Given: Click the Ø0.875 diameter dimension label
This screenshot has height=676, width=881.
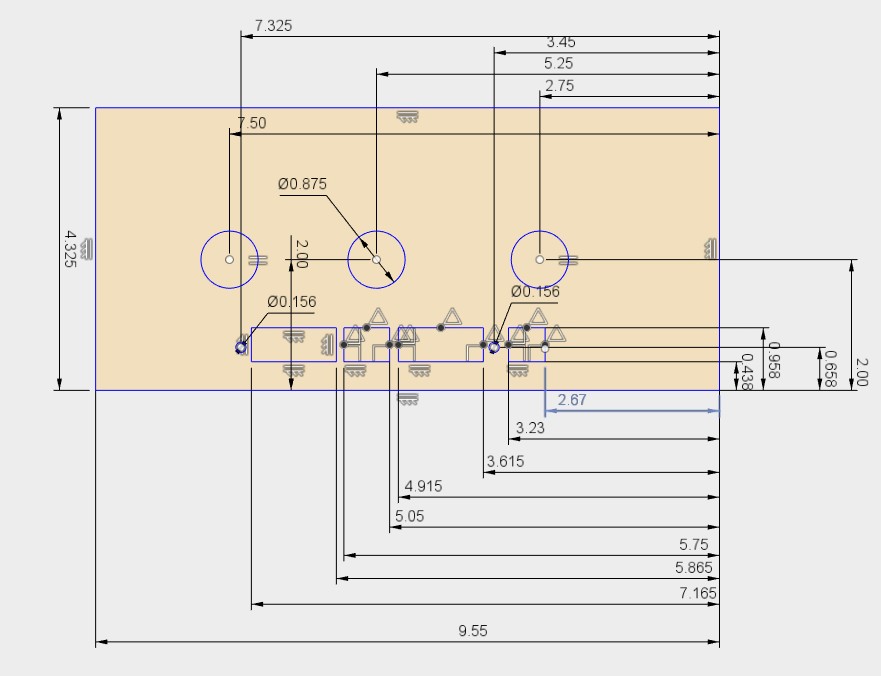Looking at the screenshot, I should click(x=303, y=184).
